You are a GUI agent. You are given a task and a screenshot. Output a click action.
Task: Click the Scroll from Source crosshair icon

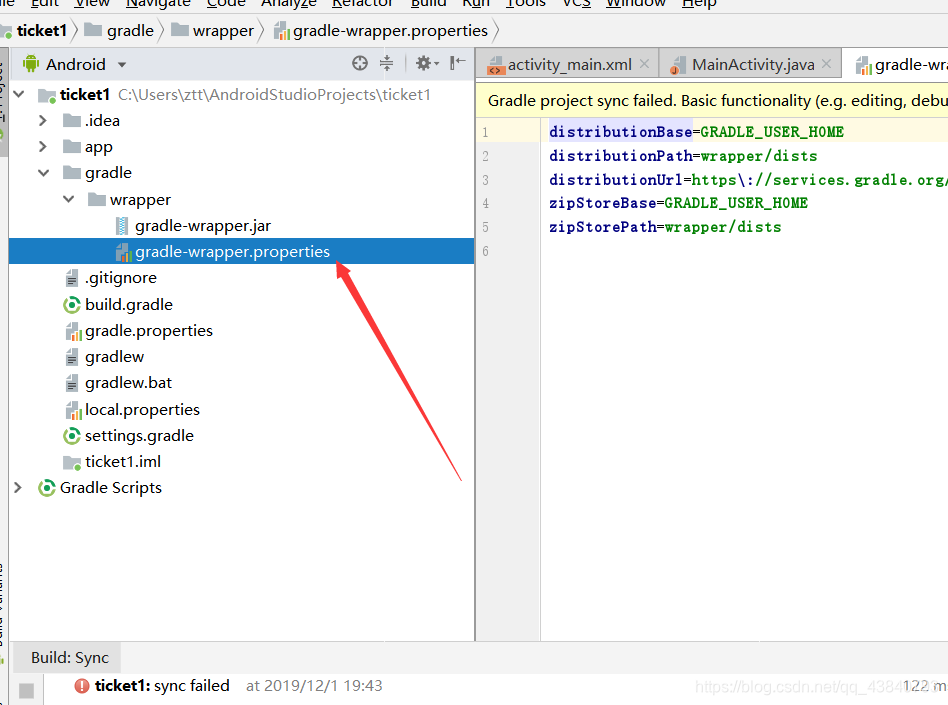point(359,63)
